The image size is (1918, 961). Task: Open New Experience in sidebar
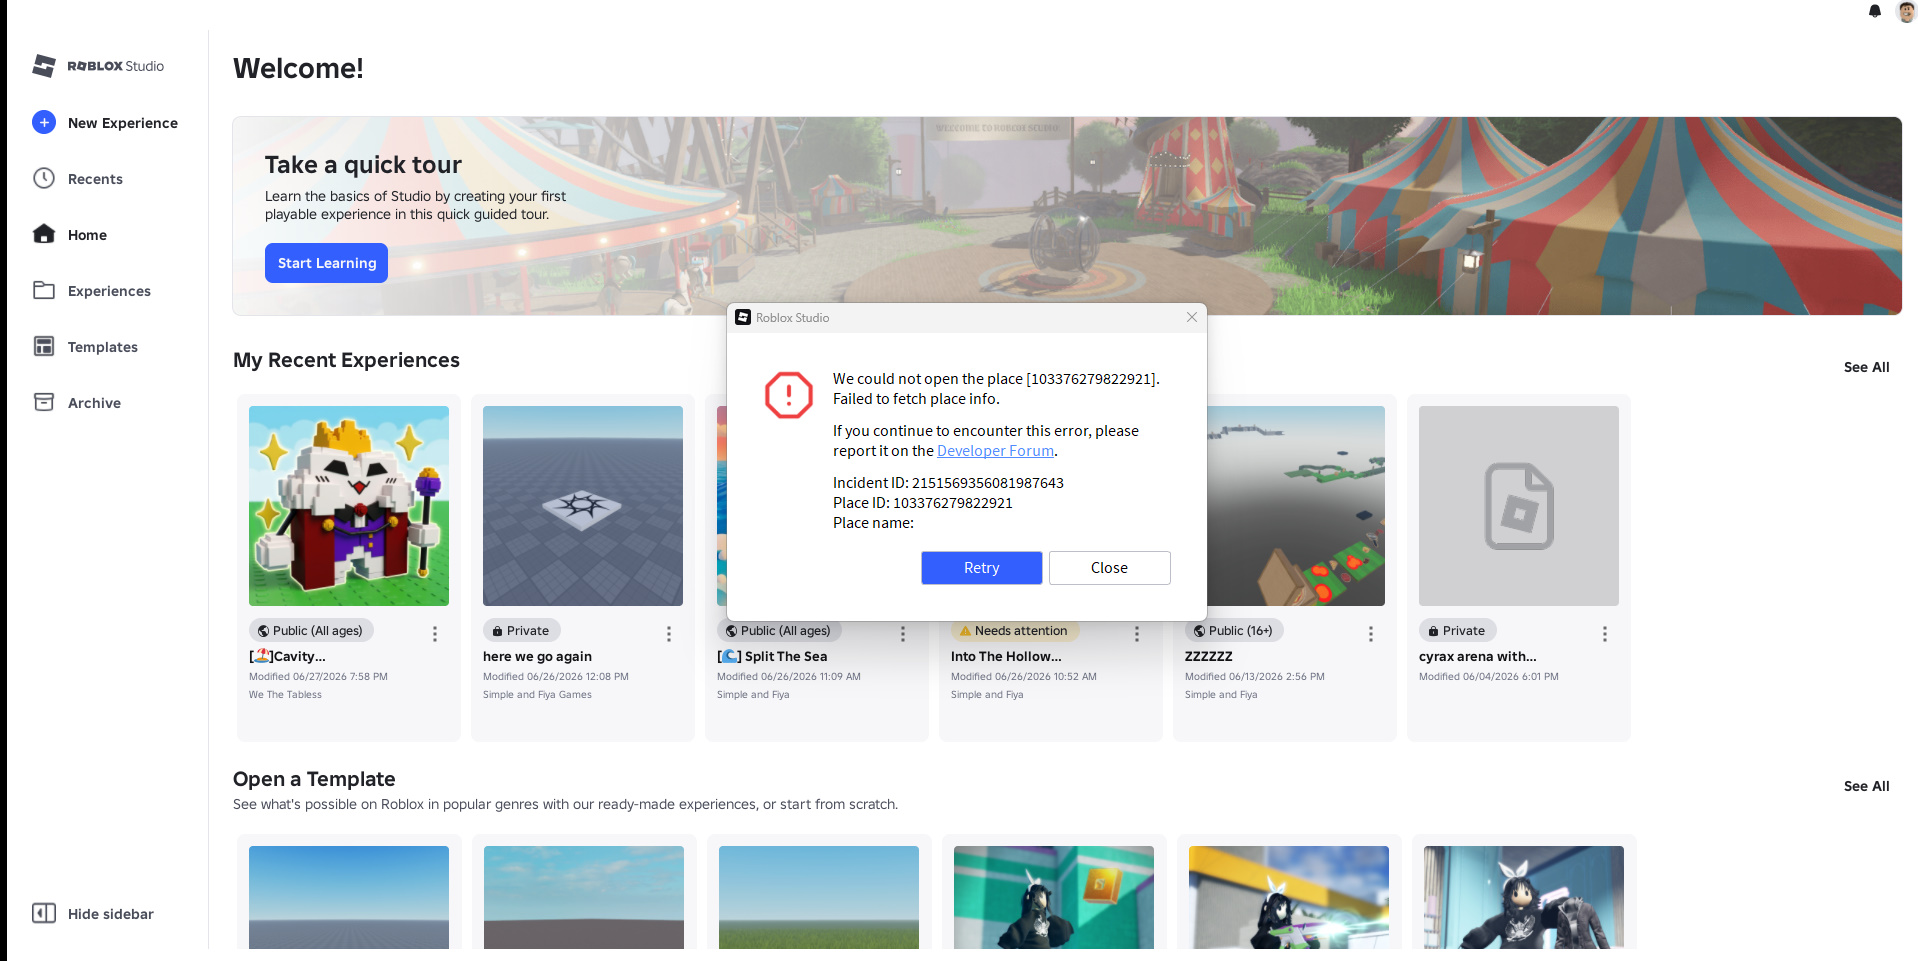123,123
